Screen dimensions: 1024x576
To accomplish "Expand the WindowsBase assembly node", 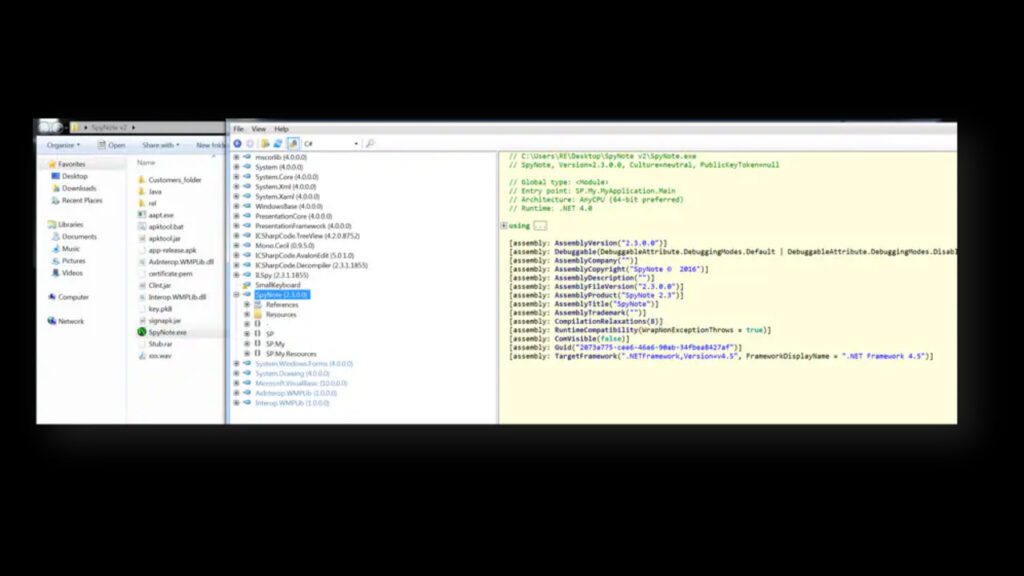I will (x=236, y=206).
